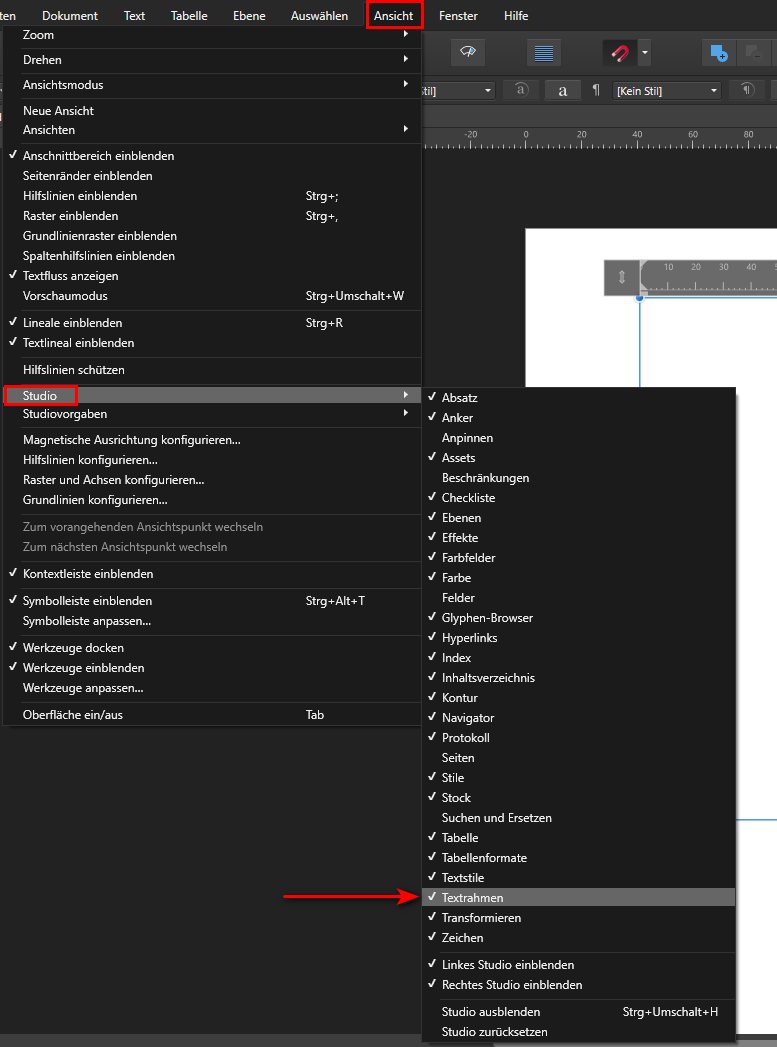Show the Seiten studio panel

coord(579,757)
